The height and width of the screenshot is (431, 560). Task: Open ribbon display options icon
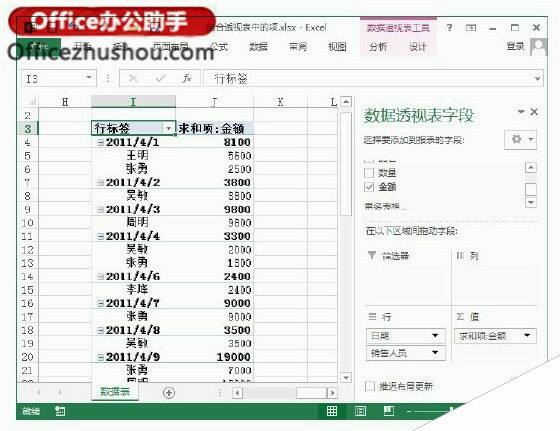coord(471,27)
